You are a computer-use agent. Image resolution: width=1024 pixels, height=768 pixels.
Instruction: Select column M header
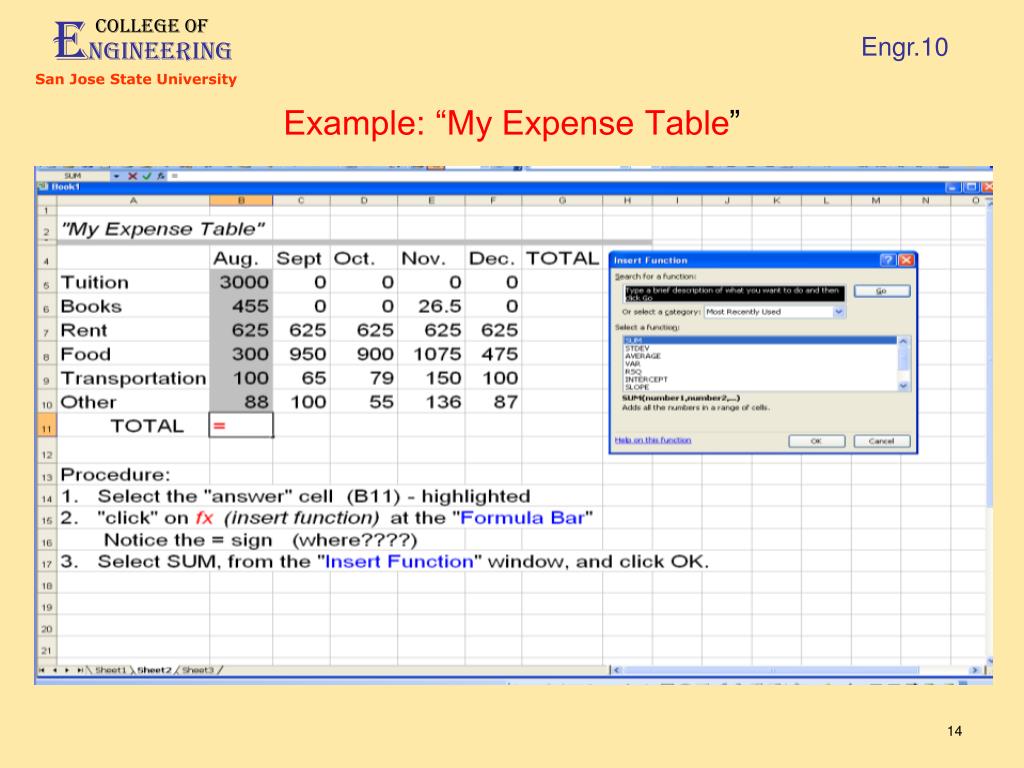(x=876, y=201)
